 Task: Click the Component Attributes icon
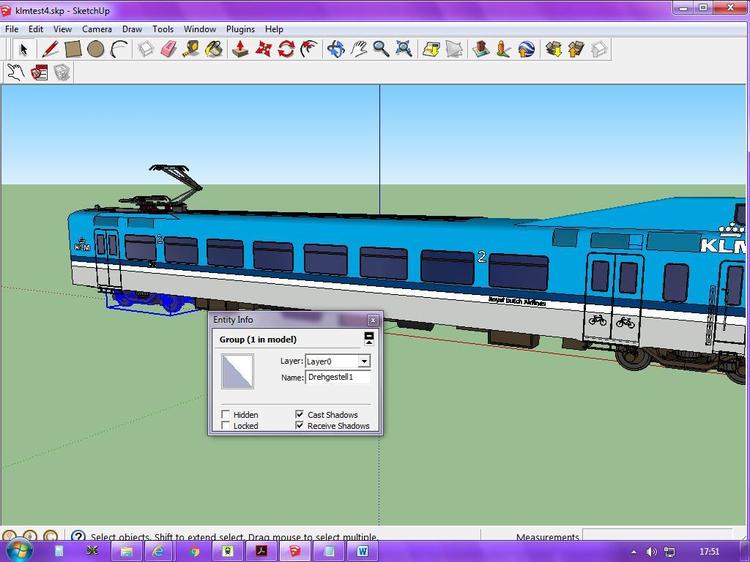coord(62,72)
